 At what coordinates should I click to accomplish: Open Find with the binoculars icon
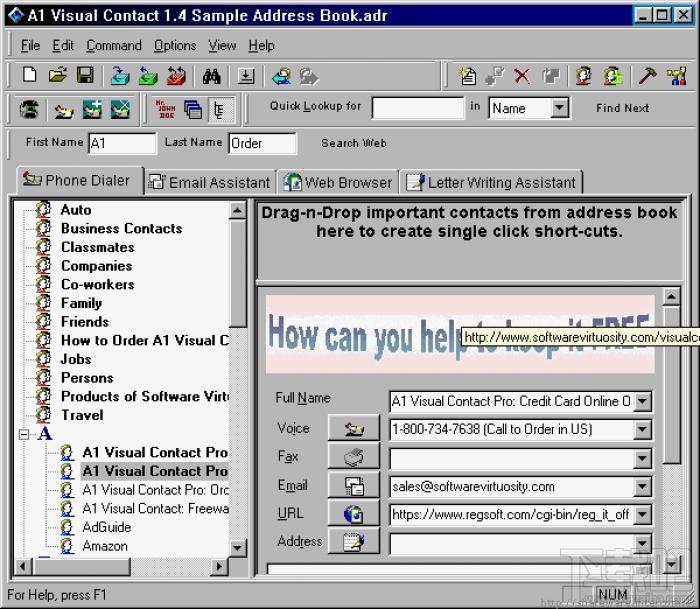[x=212, y=76]
